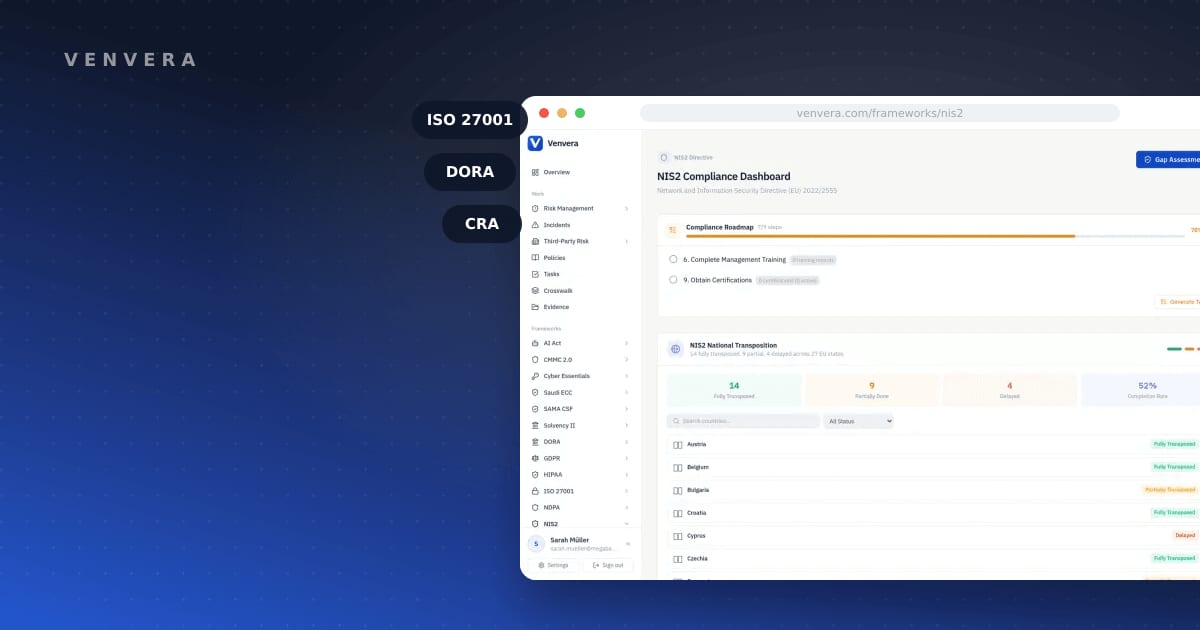
Task: Select the Cyber Essentials key icon
Action: pyautogui.click(x=535, y=376)
